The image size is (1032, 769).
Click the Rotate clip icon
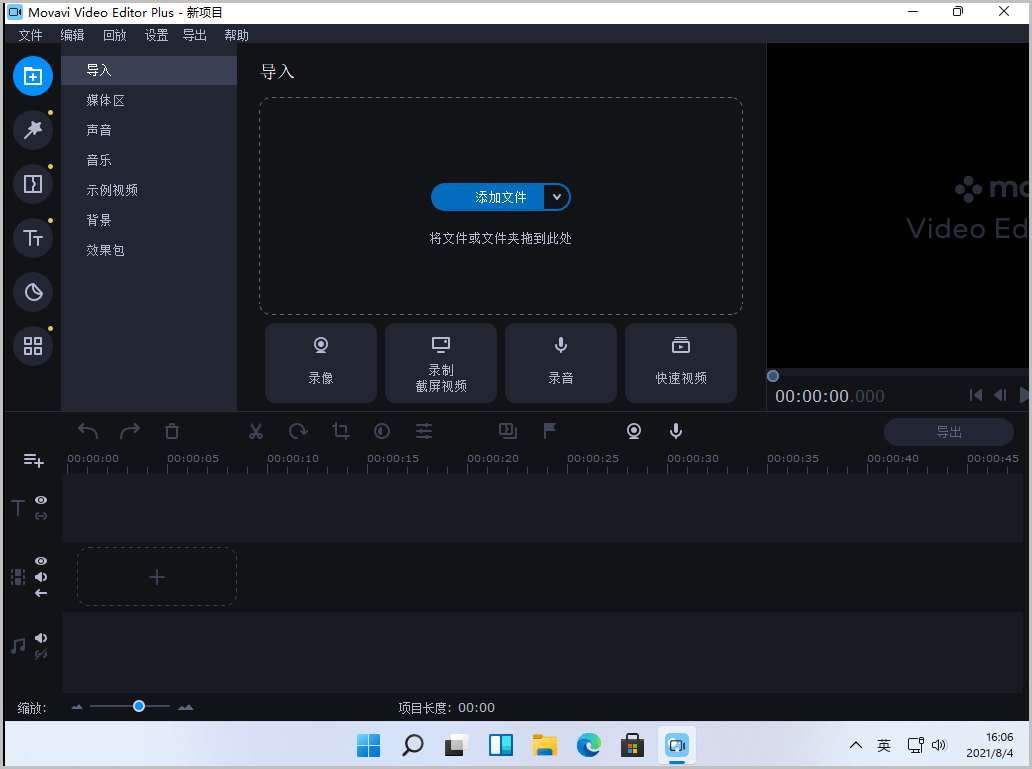point(298,431)
